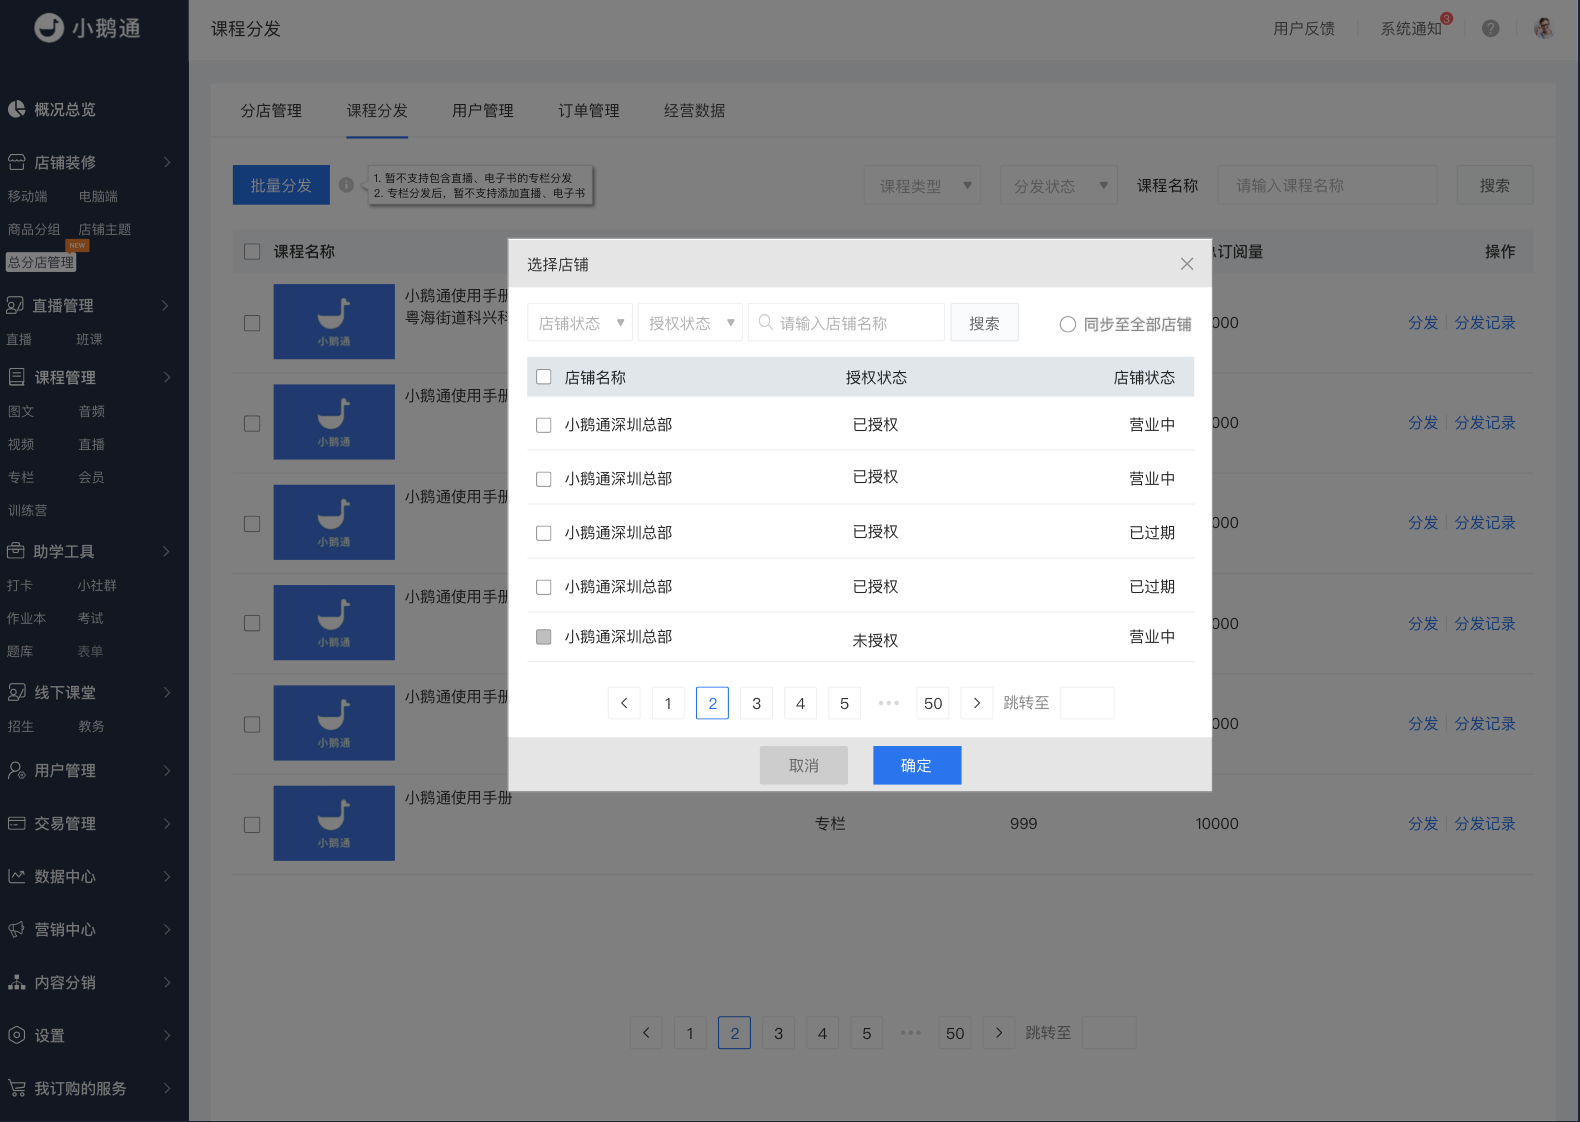The image size is (1580, 1122).
Task: Click the previous-page arrow in the course list pagination
Action: [x=646, y=1033]
